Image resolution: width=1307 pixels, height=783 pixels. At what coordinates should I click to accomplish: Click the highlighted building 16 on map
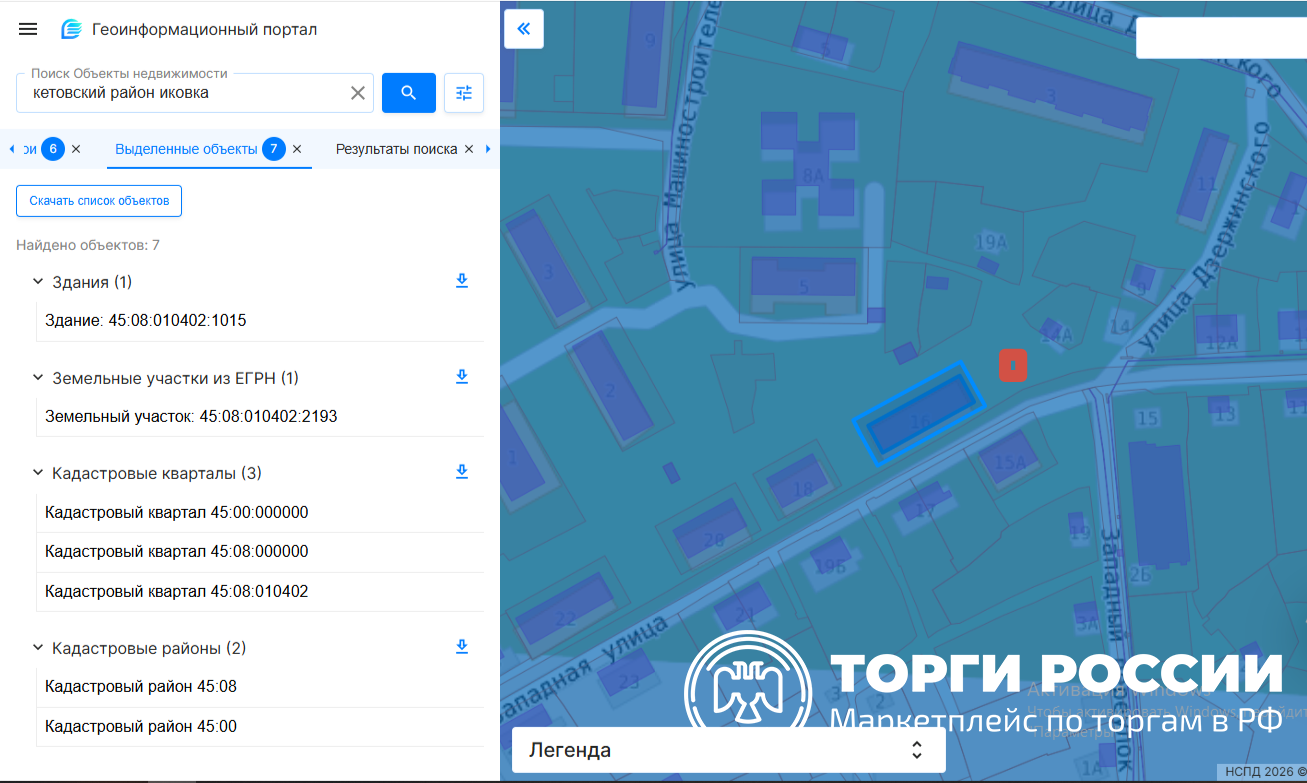[x=919, y=414]
